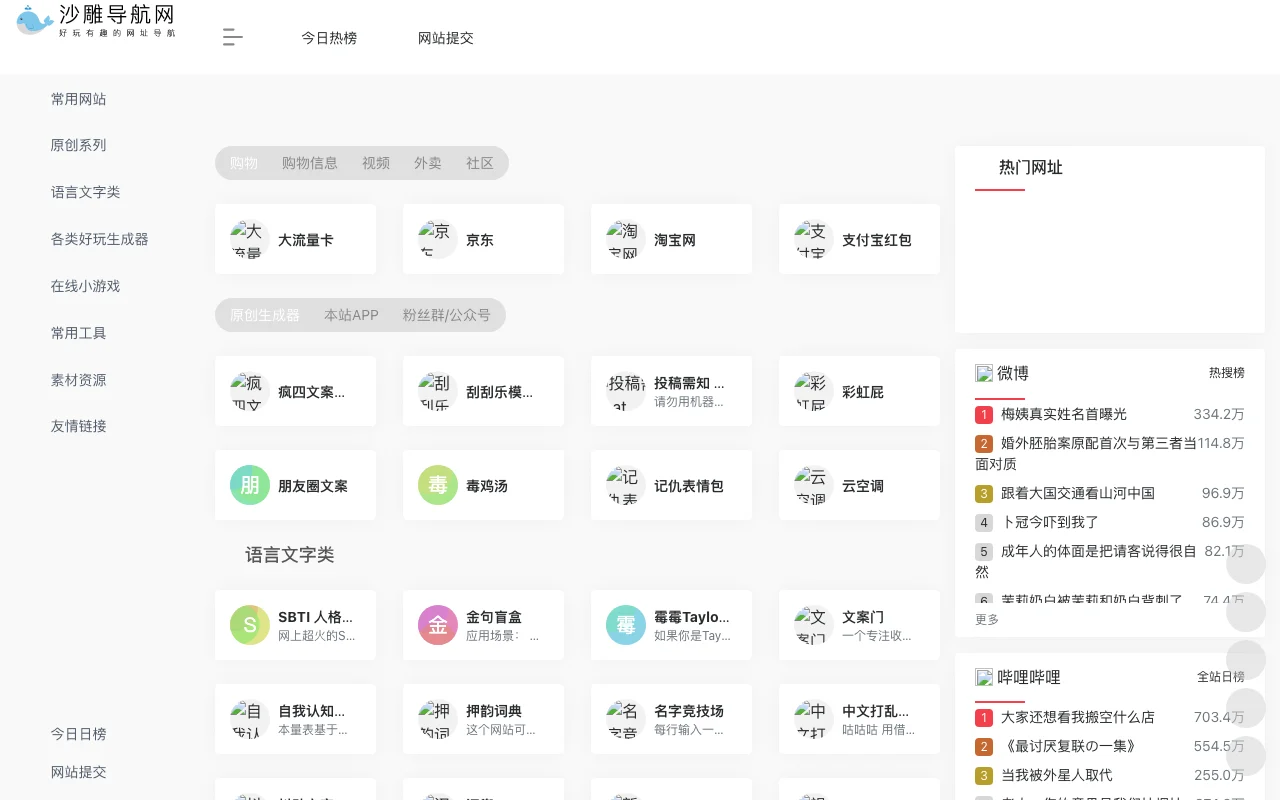1280x800 pixels.
Task: Open 当我被外星人取代 video item
Action: (x=1057, y=775)
